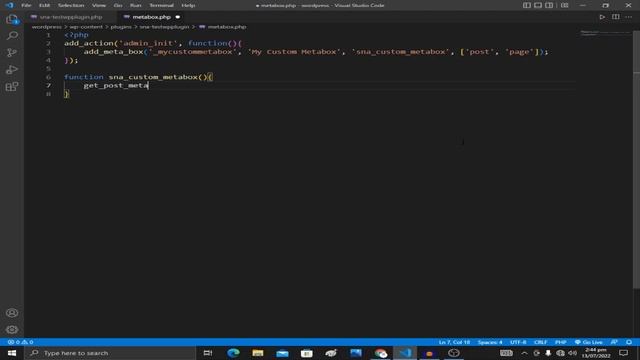Open the Manage gear icon
The width and height of the screenshot is (640, 360).
pyautogui.click(x=12, y=329)
